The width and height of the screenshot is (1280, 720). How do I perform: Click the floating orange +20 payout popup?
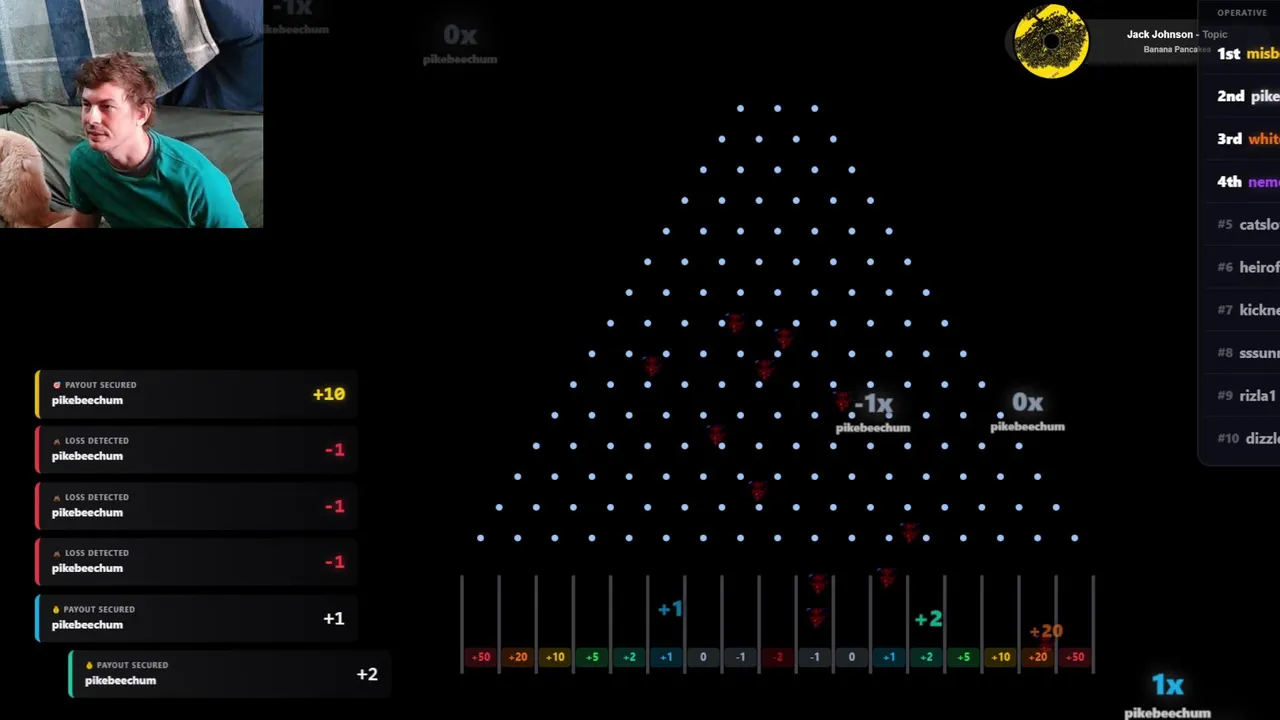(x=1046, y=631)
